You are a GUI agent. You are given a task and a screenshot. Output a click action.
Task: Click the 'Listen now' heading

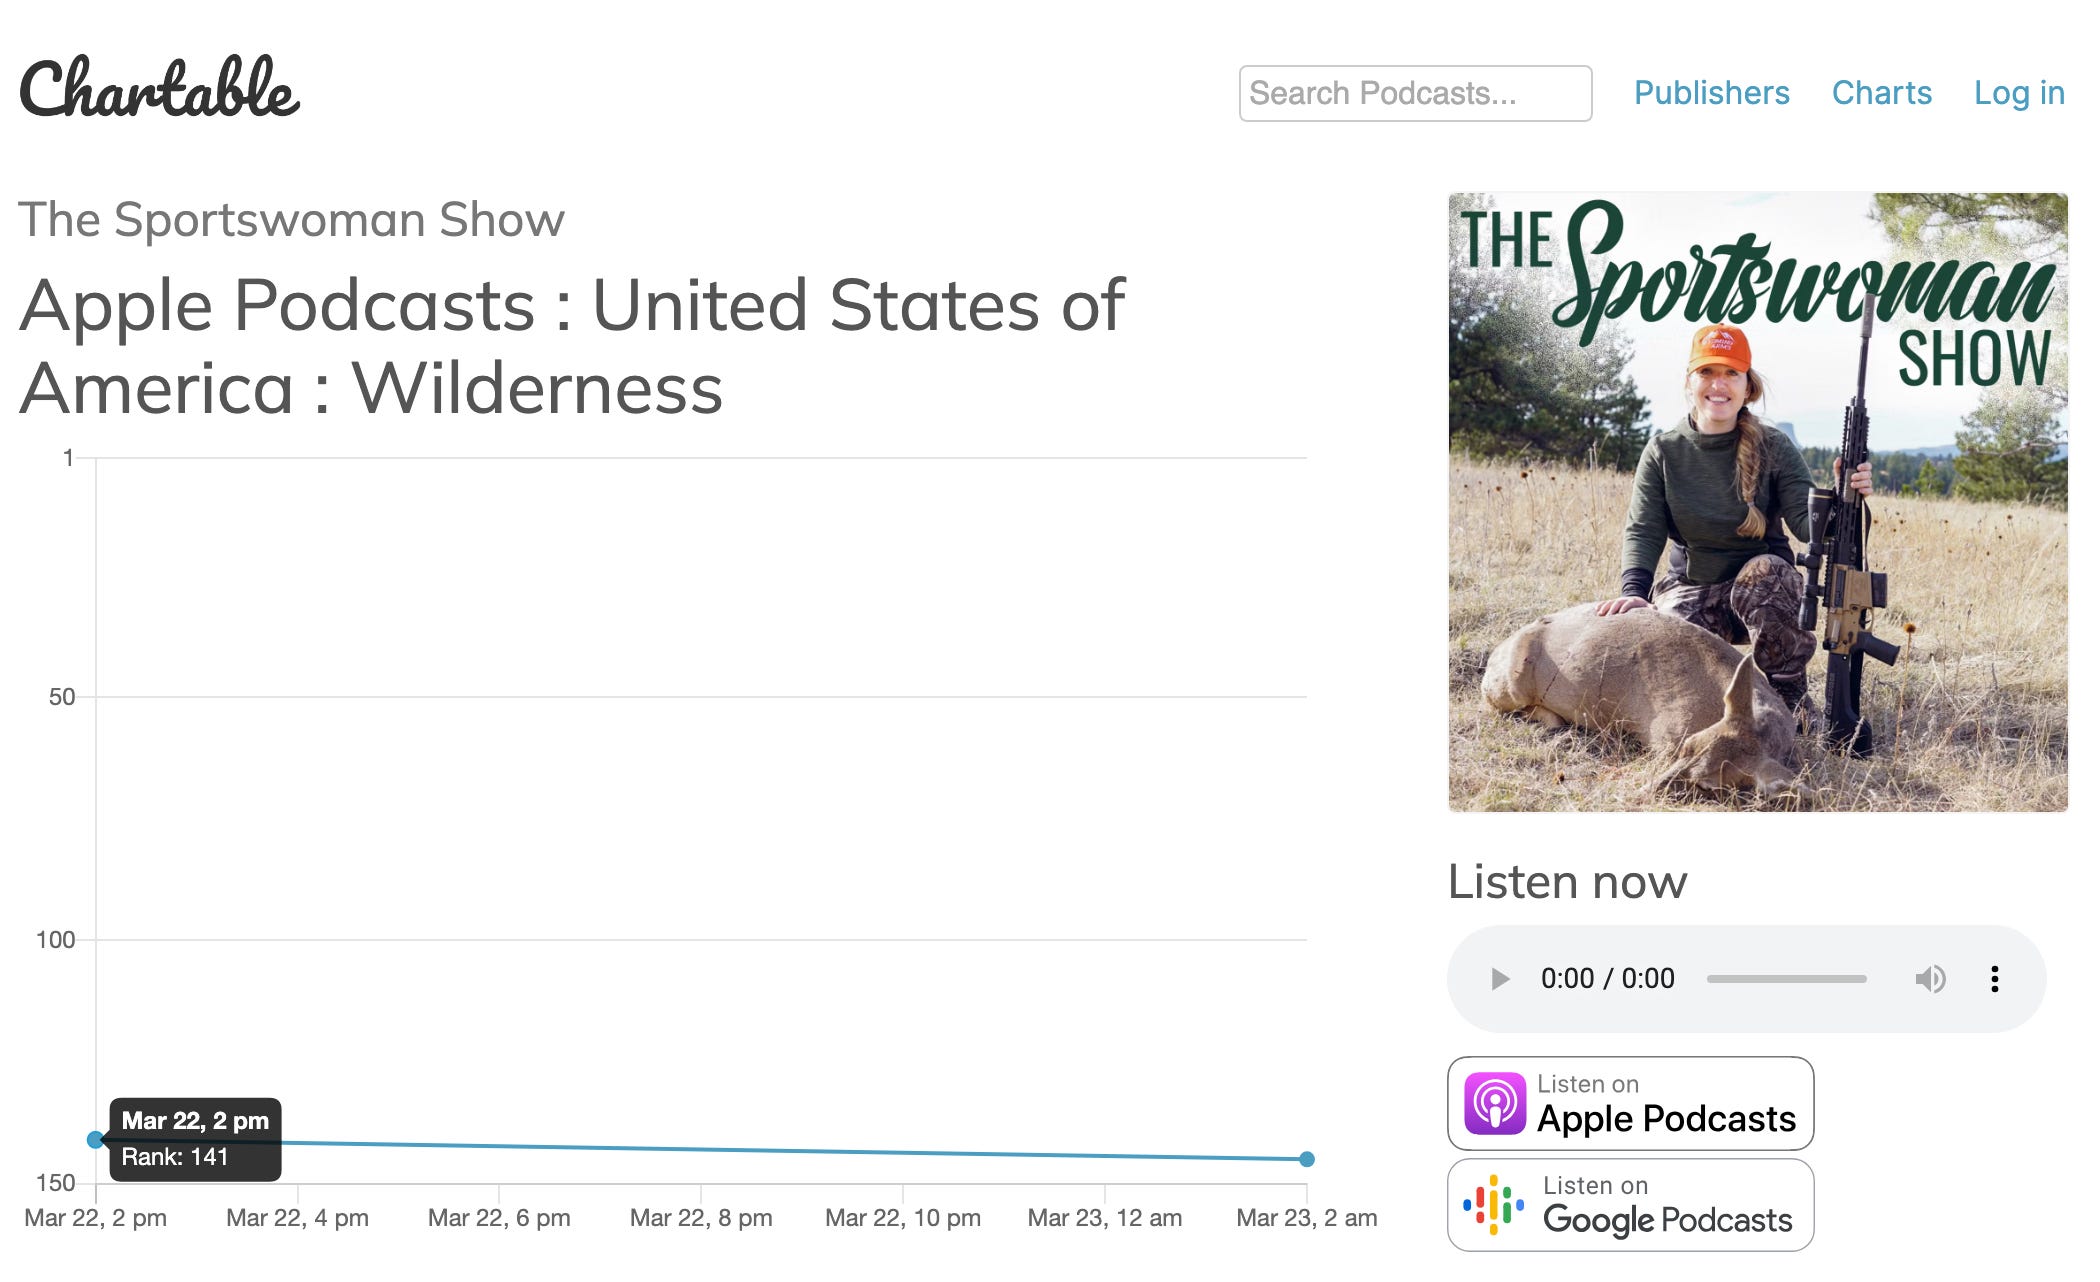pyautogui.click(x=1567, y=882)
